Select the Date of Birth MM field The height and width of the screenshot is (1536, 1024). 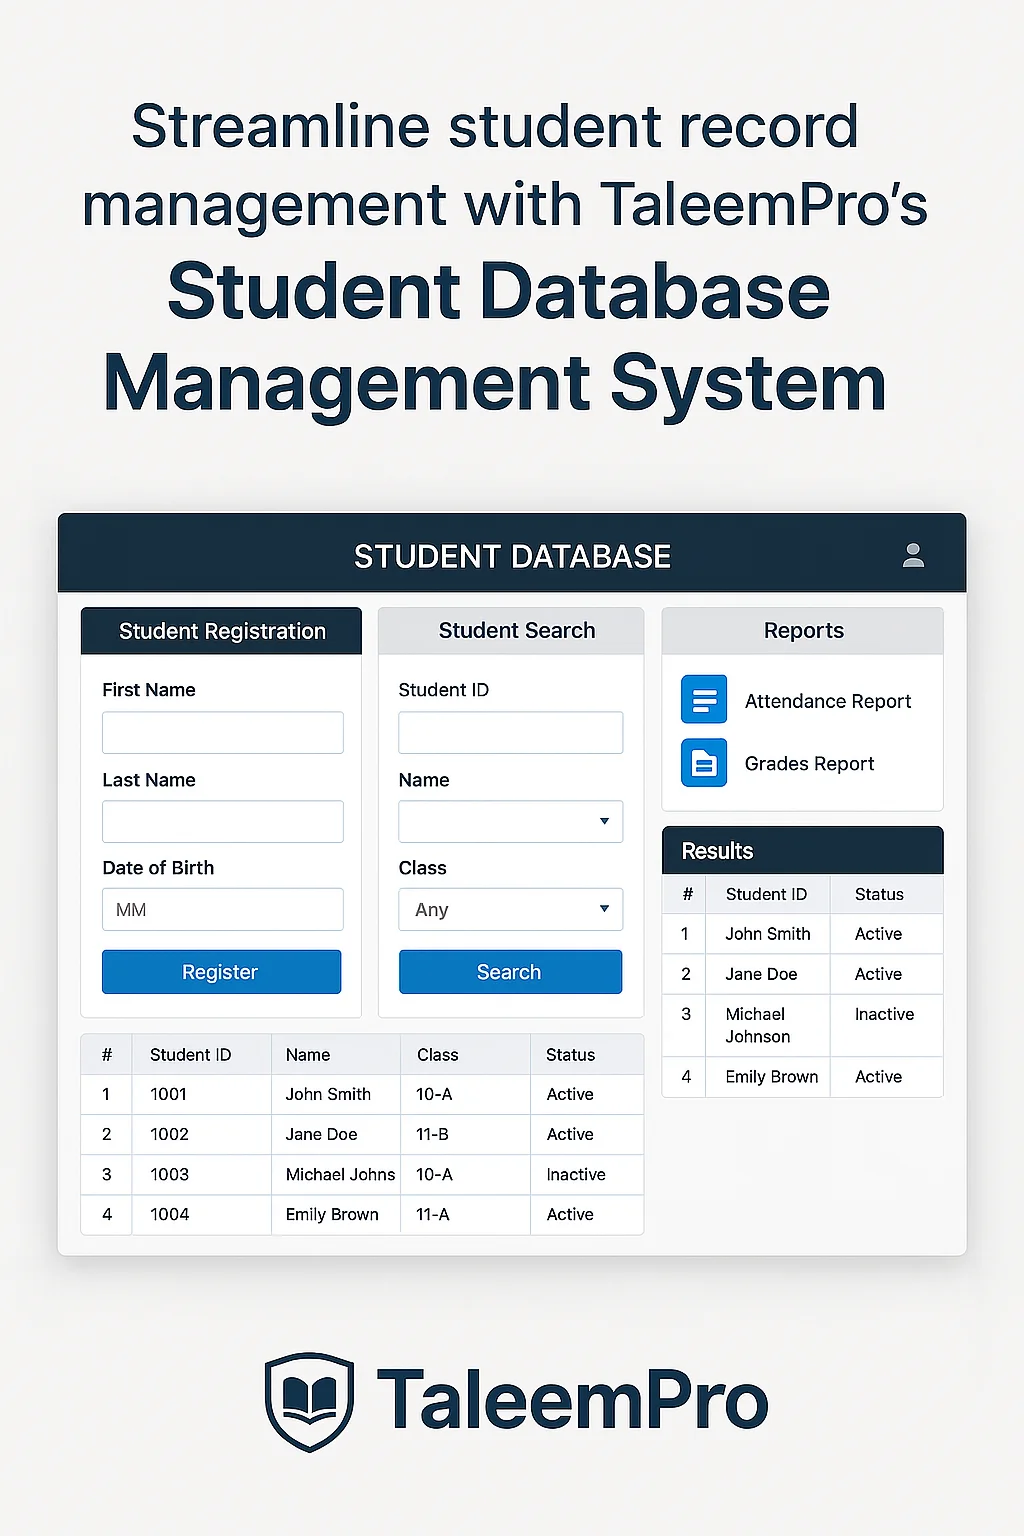tap(222, 909)
